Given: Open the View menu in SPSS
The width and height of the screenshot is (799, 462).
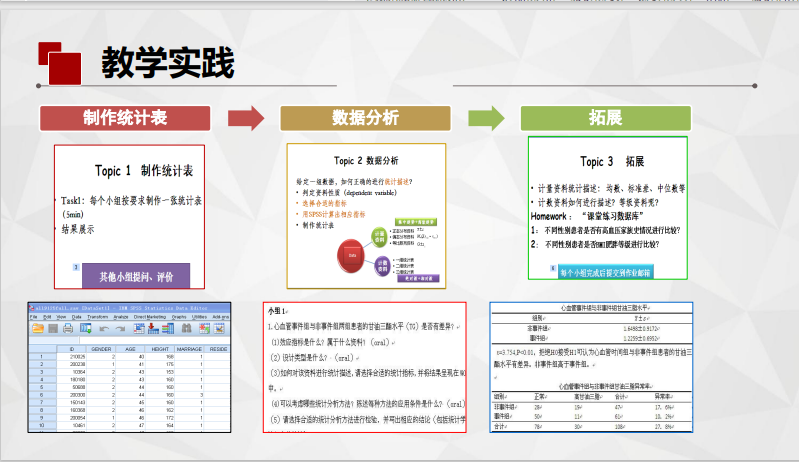Looking at the screenshot, I should (x=61, y=317).
